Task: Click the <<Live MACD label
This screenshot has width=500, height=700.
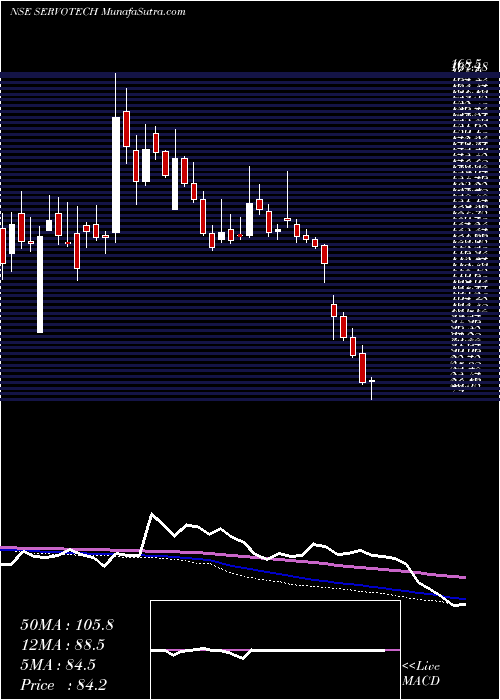Action: click(421, 674)
